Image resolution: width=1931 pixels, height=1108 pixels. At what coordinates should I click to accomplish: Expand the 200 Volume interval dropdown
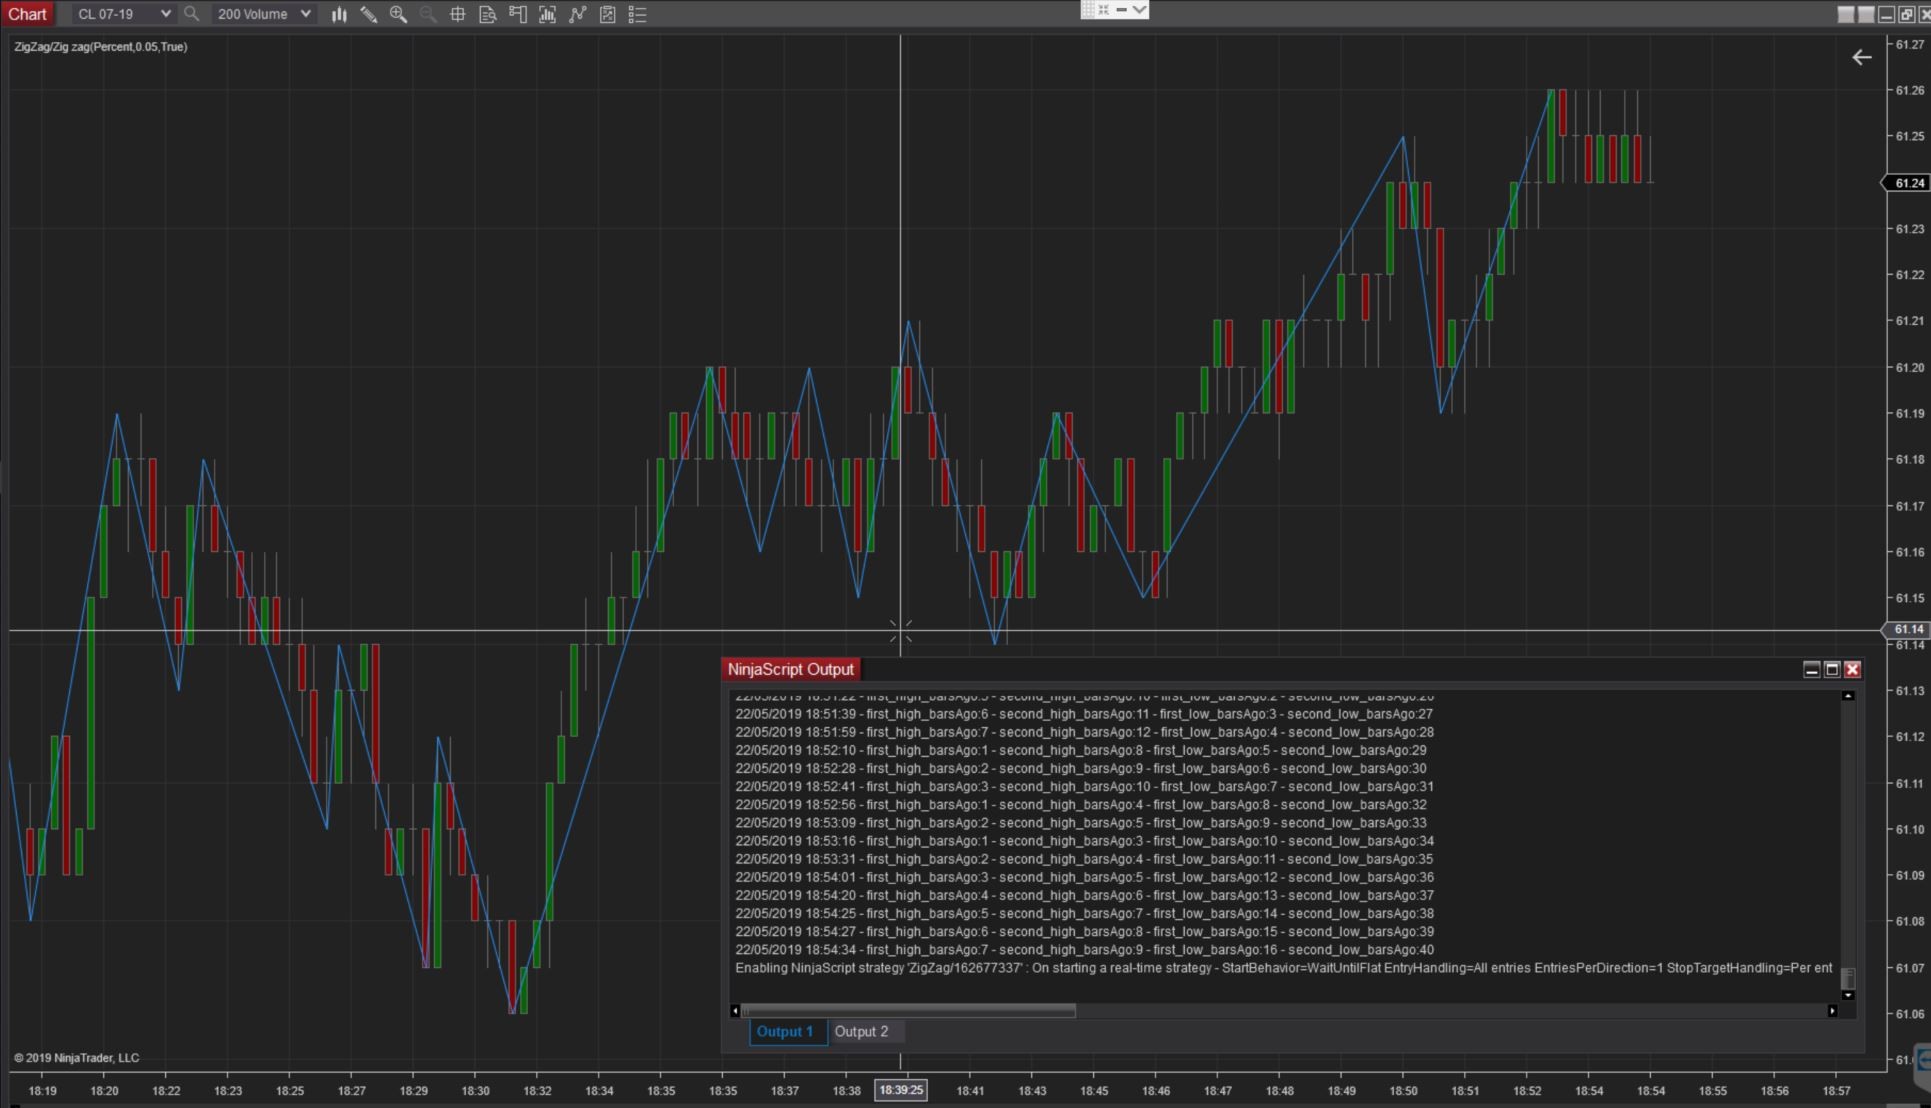[305, 14]
